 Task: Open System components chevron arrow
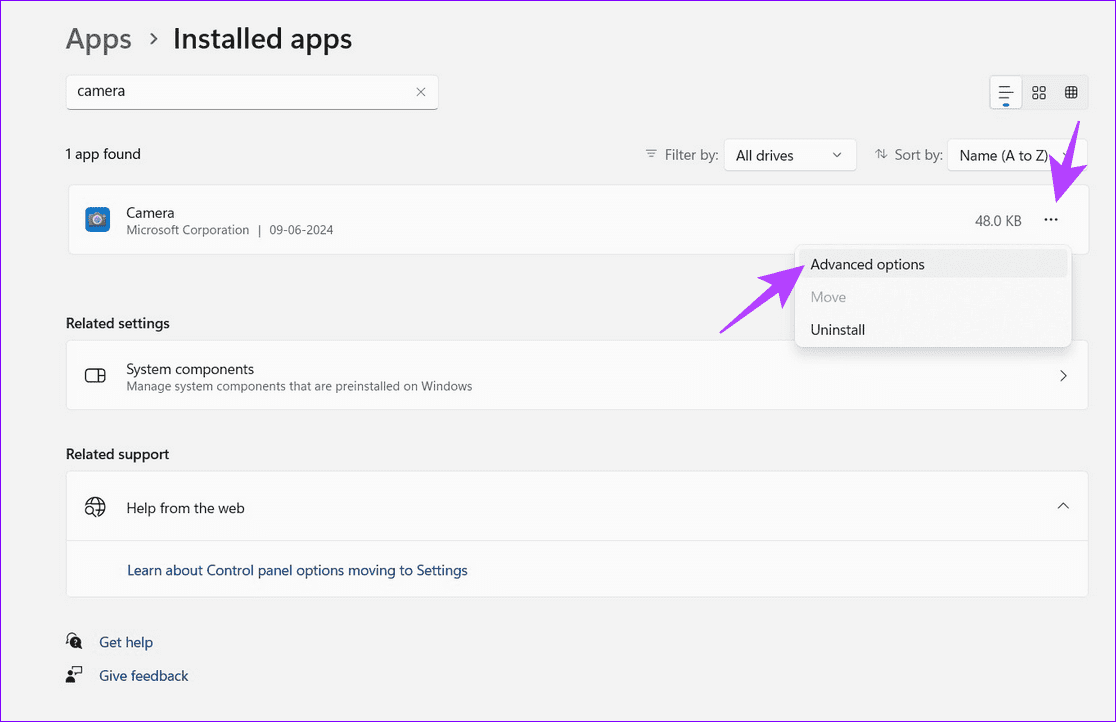pyautogui.click(x=1063, y=376)
